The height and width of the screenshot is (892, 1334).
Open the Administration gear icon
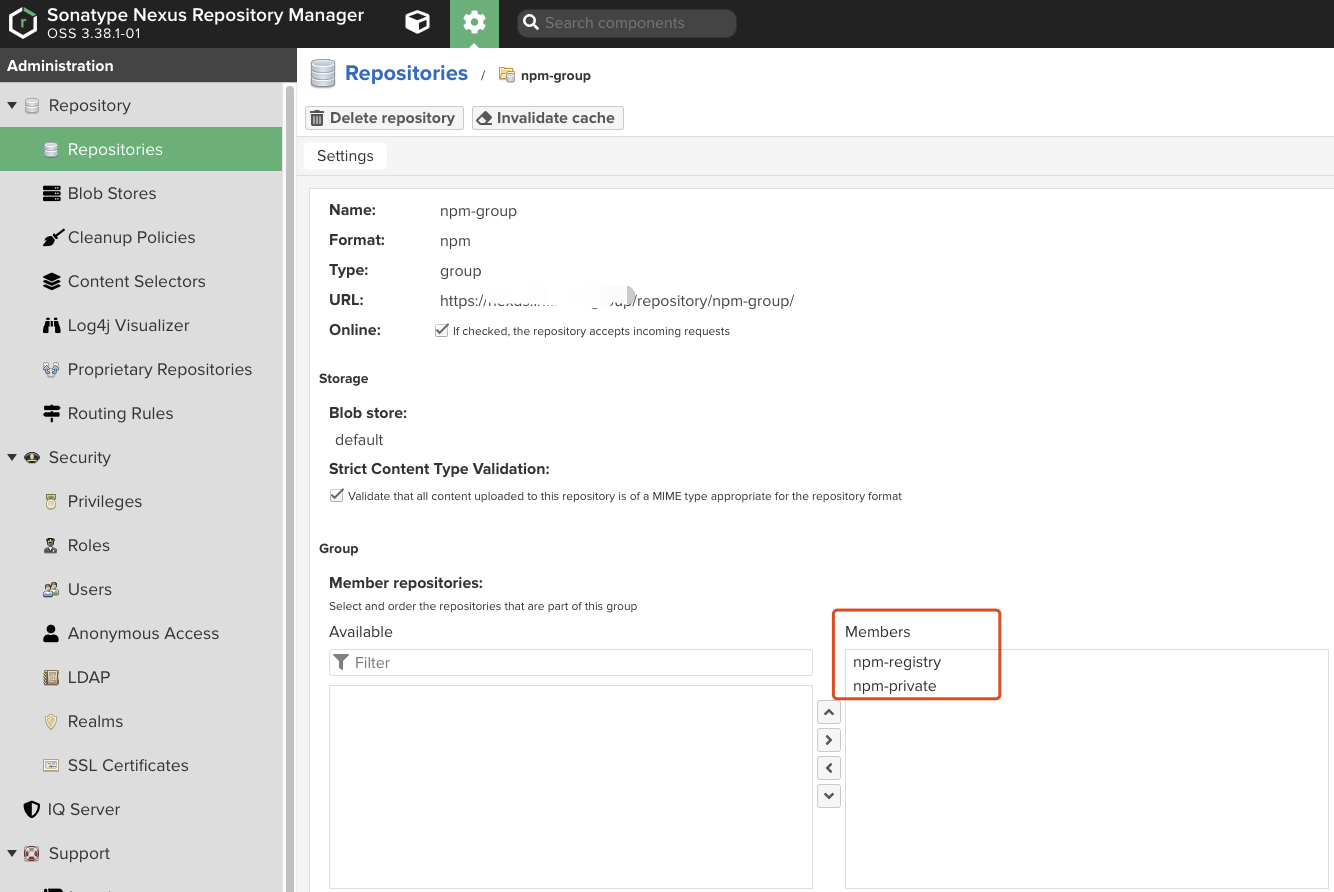474,23
